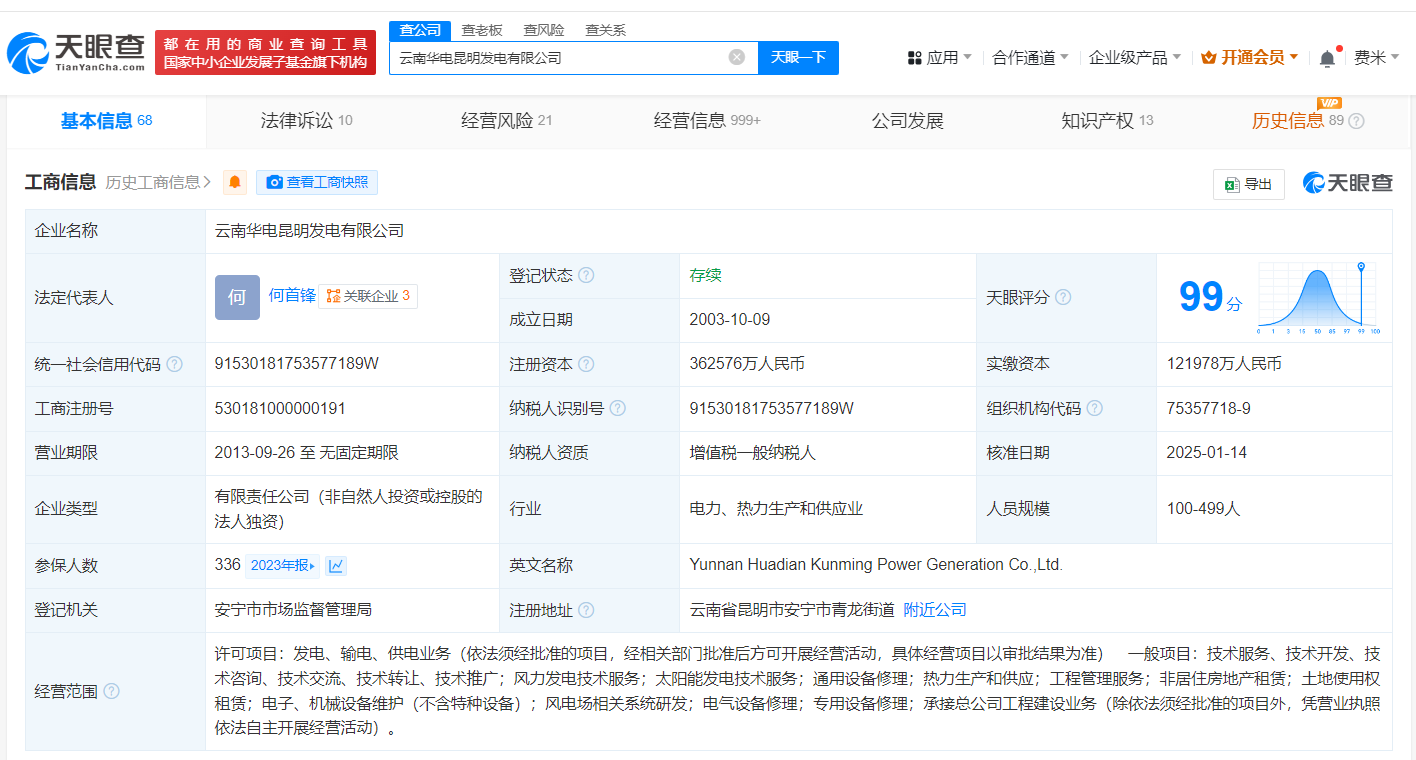Click help icon next to 天眼评分
The width and height of the screenshot is (1416, 760).
[x=1063, y=297]
